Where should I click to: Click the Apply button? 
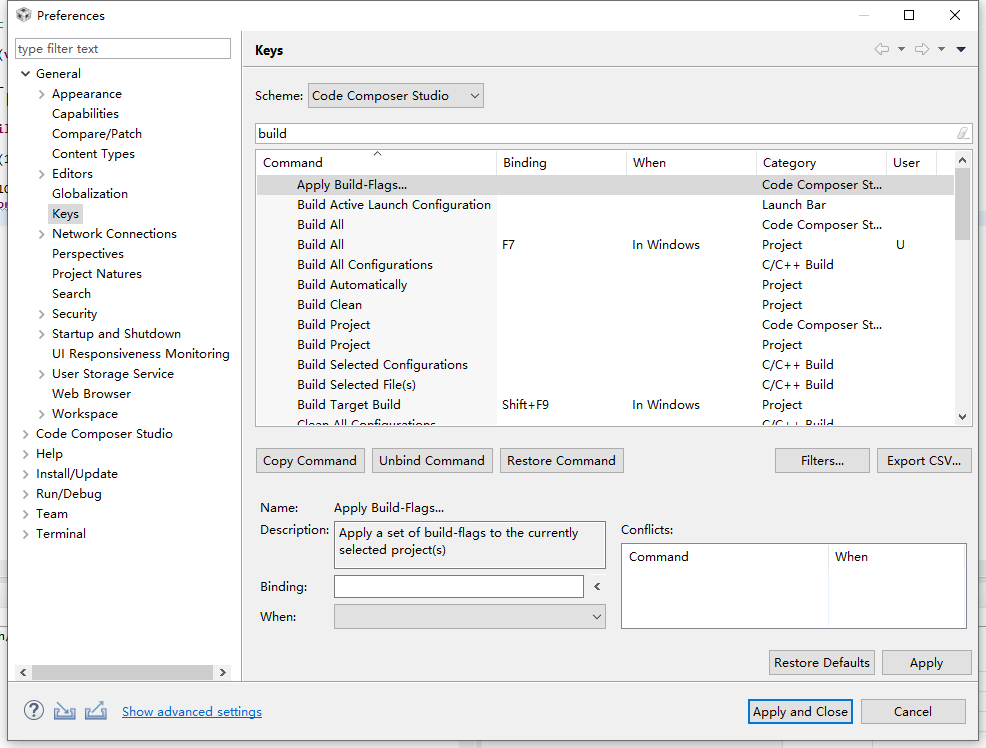pyautogui.click(x=926, y=663)
